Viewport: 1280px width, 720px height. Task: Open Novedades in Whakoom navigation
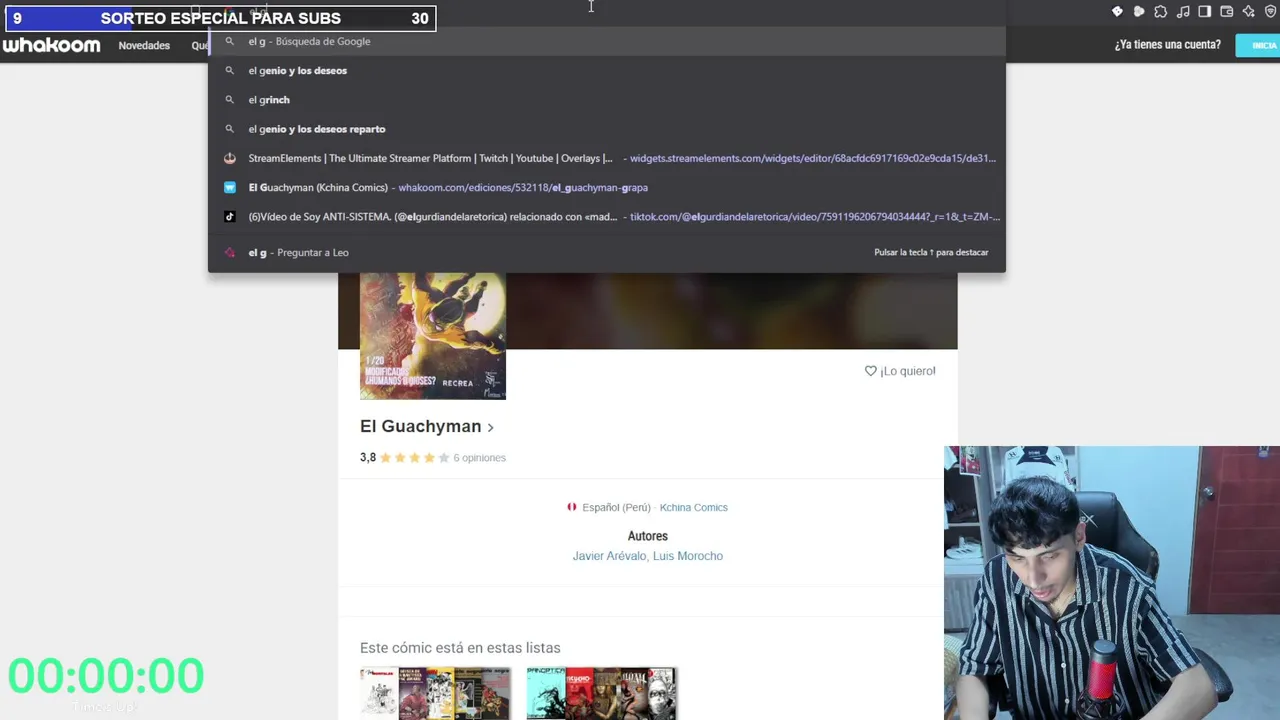(144, 46)
